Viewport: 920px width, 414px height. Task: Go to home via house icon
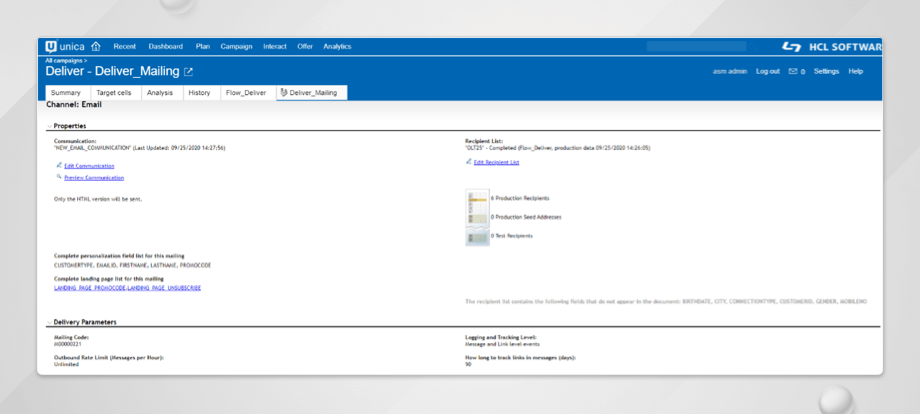96,46
